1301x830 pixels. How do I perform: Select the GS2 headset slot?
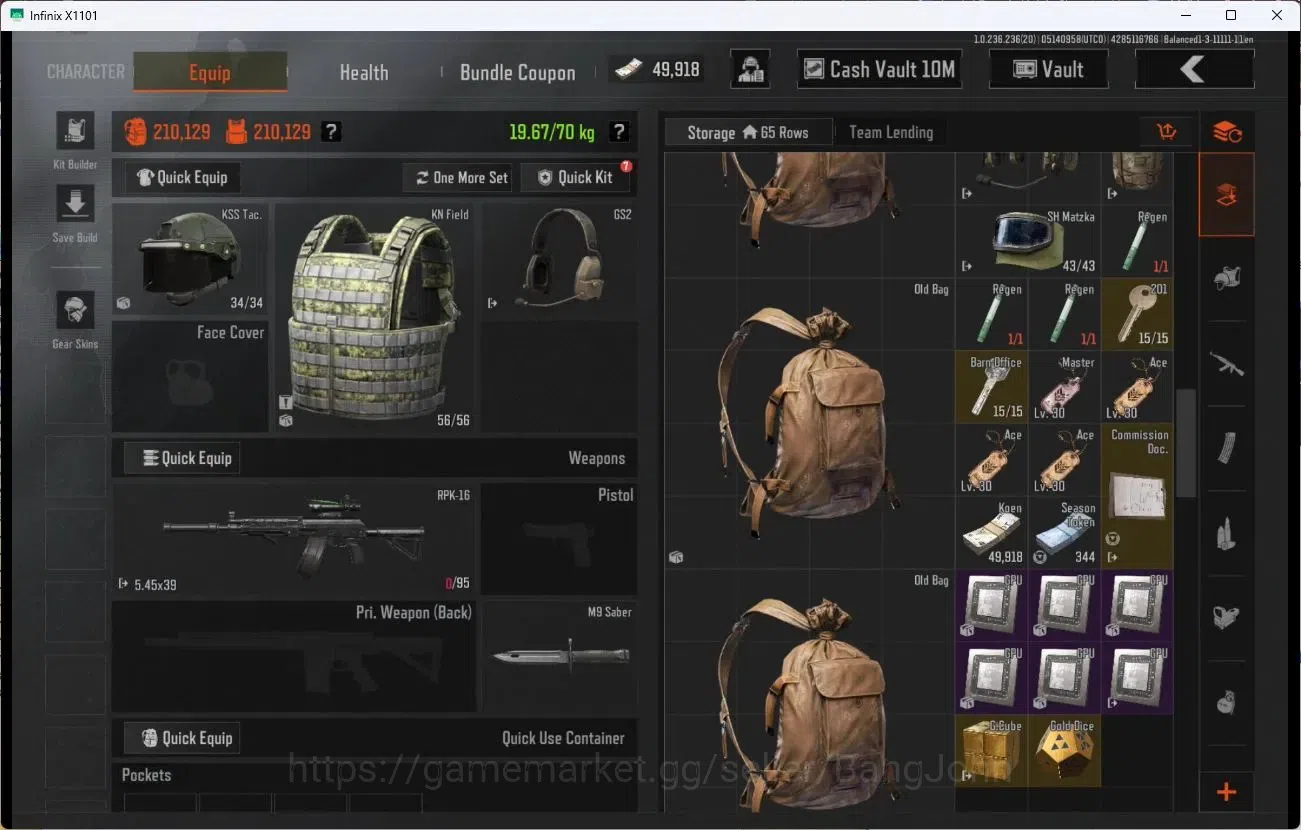click(x=559, y=260)
